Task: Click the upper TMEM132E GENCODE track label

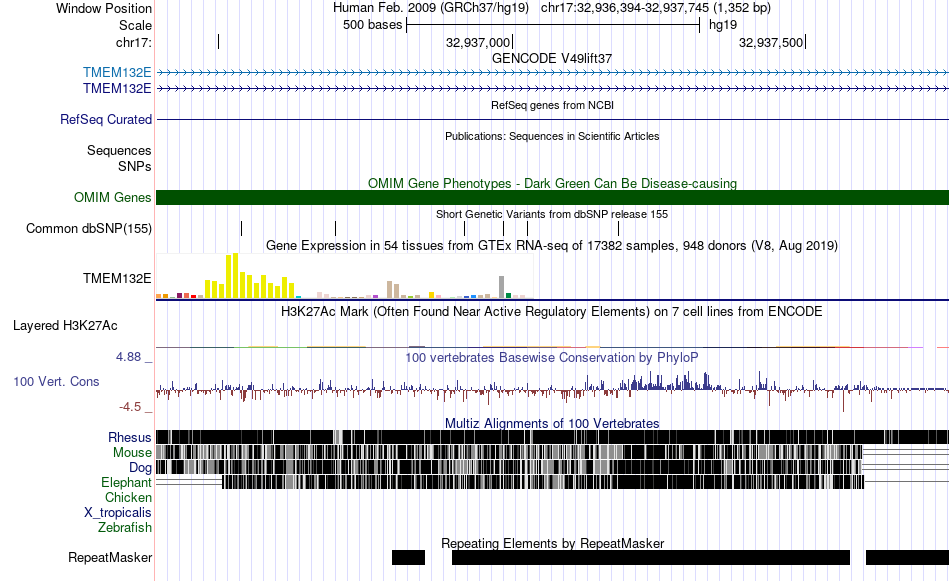Action: pyautogui.click(x=117, y=73)
